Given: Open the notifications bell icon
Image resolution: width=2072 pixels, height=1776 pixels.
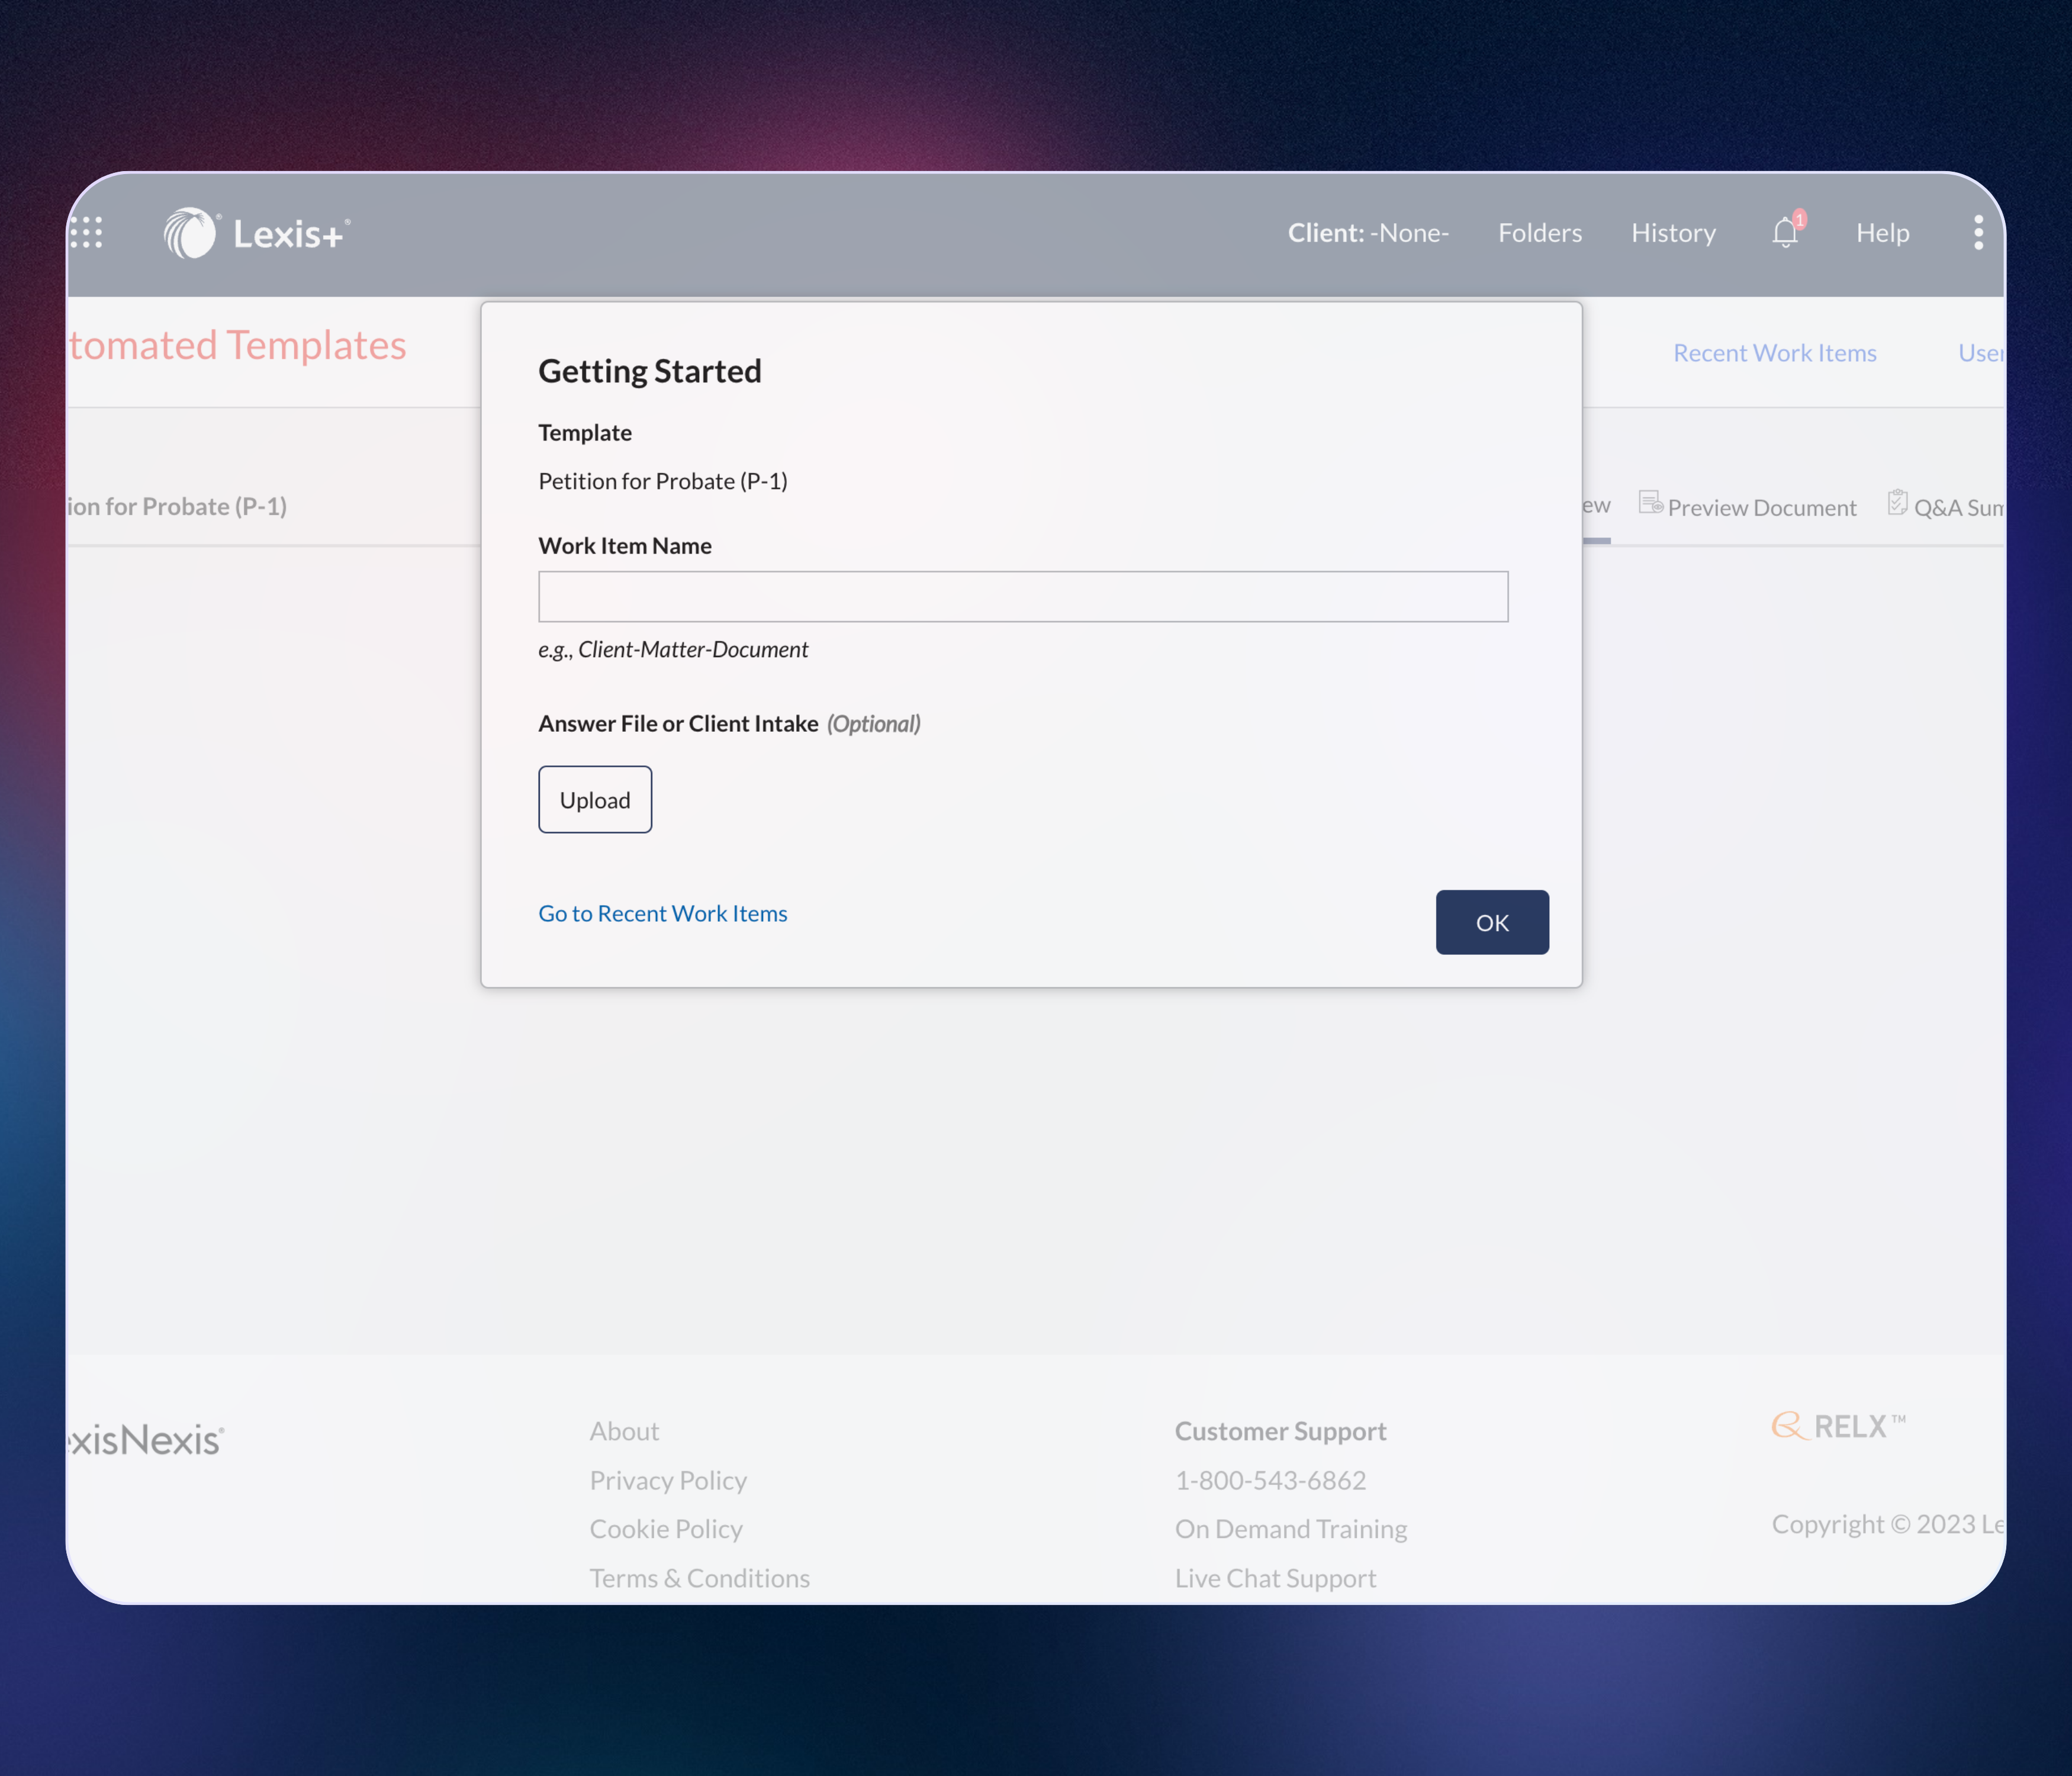Looking at the screenshot, I should pyautogui.click(x=1786, y=233).
